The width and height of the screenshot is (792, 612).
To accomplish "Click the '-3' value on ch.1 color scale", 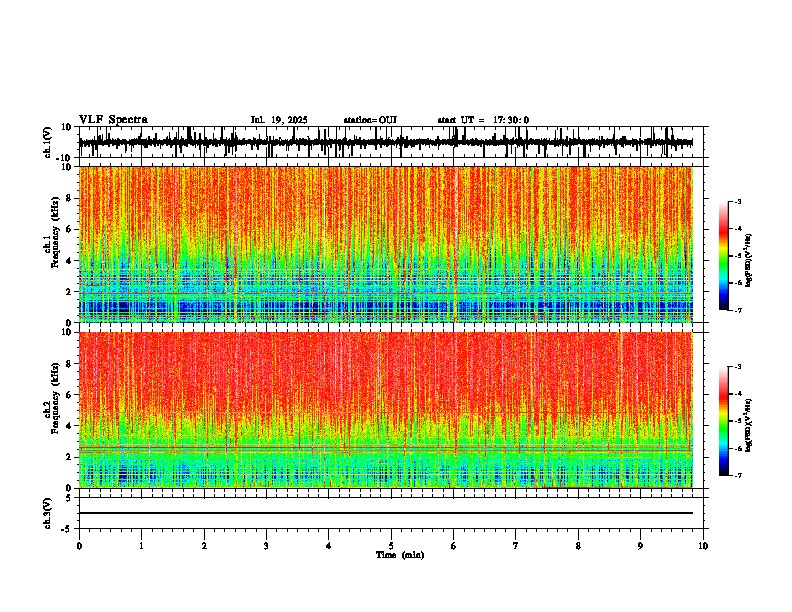I will (x=737, y=201).
